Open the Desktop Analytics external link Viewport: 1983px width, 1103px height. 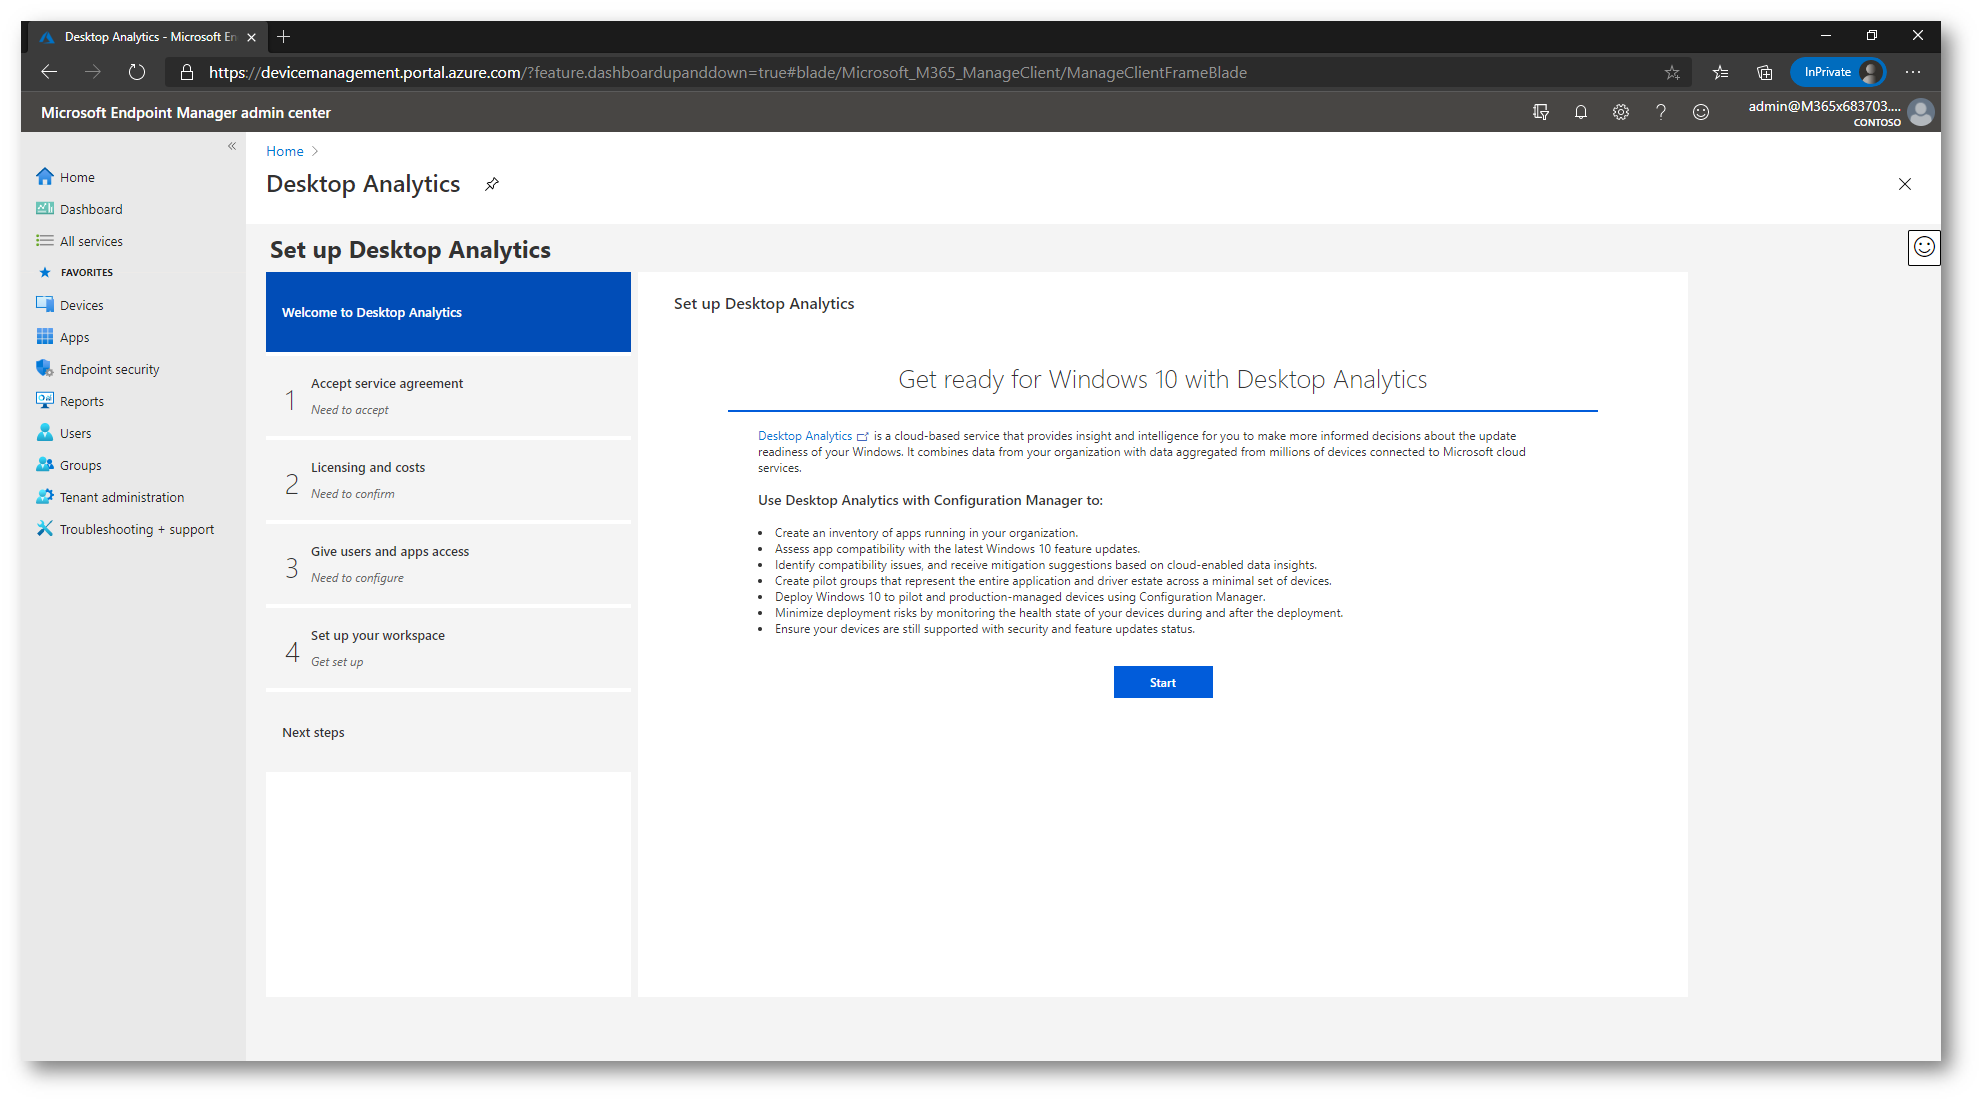point(813,436)
